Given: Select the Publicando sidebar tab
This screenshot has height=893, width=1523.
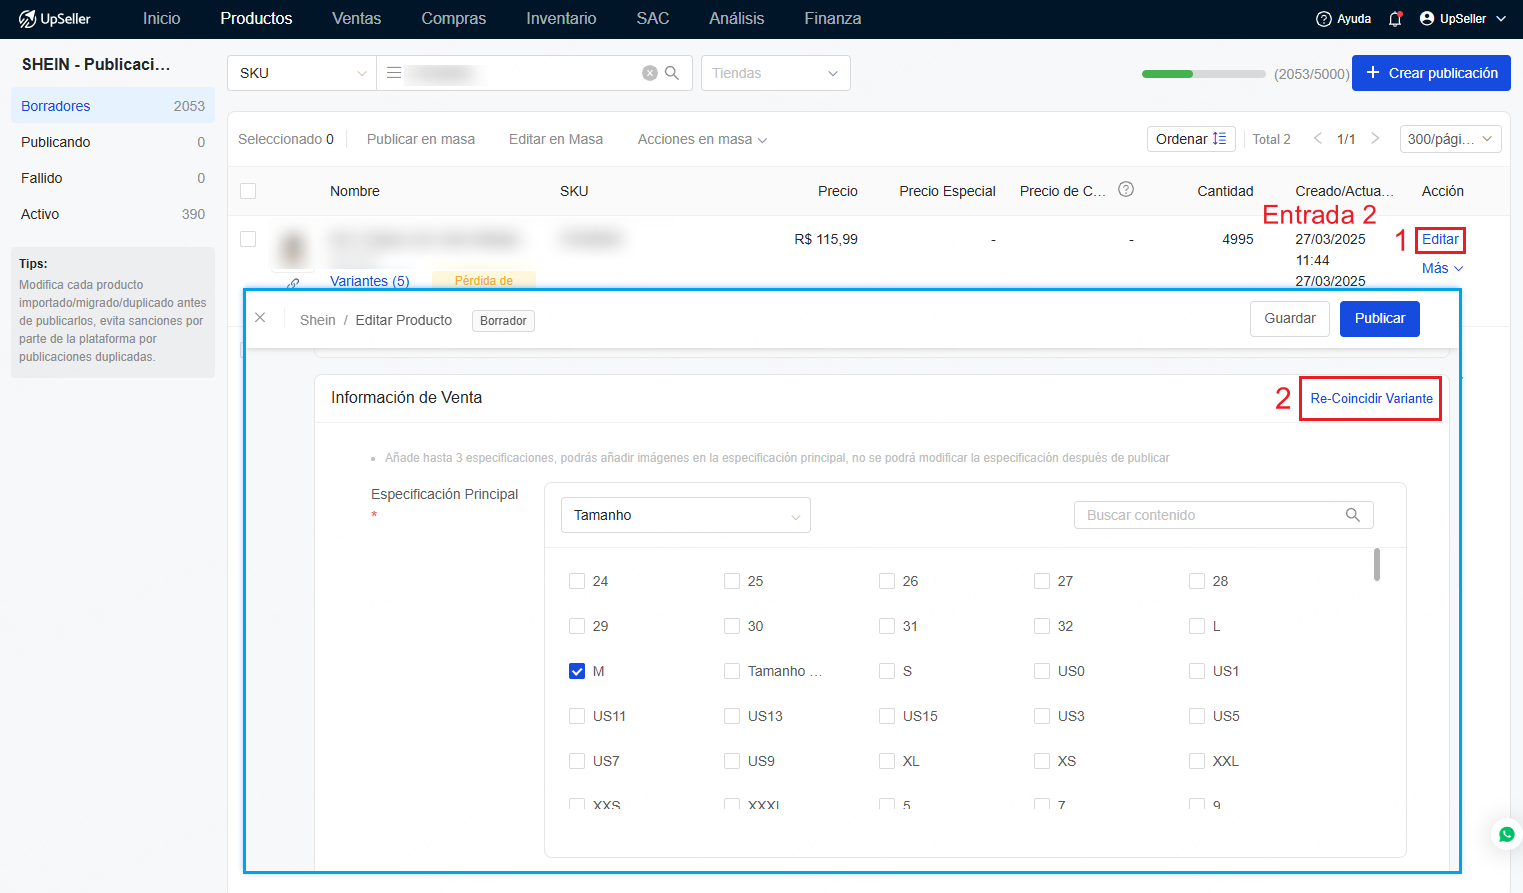Looking at the screenshot, I should tap(113, 142).
